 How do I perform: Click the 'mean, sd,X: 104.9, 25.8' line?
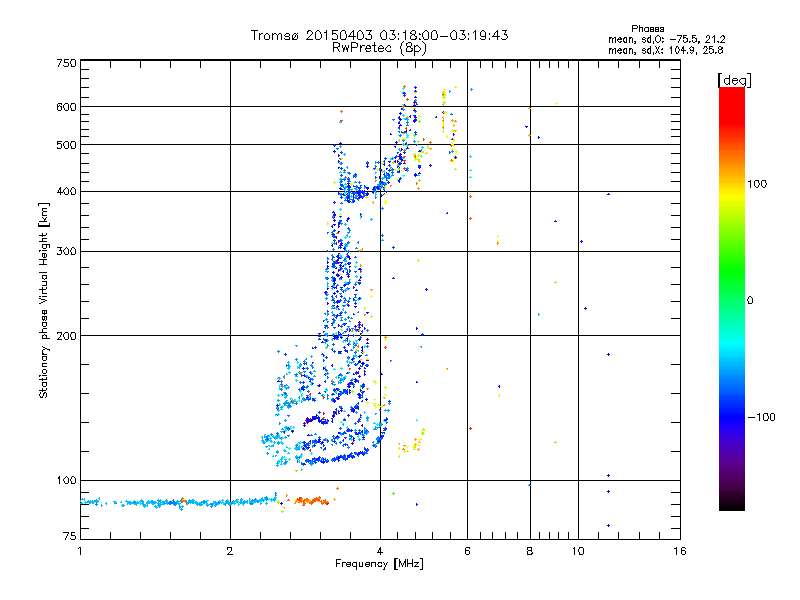pyautogui.click(x=665, y=50)
